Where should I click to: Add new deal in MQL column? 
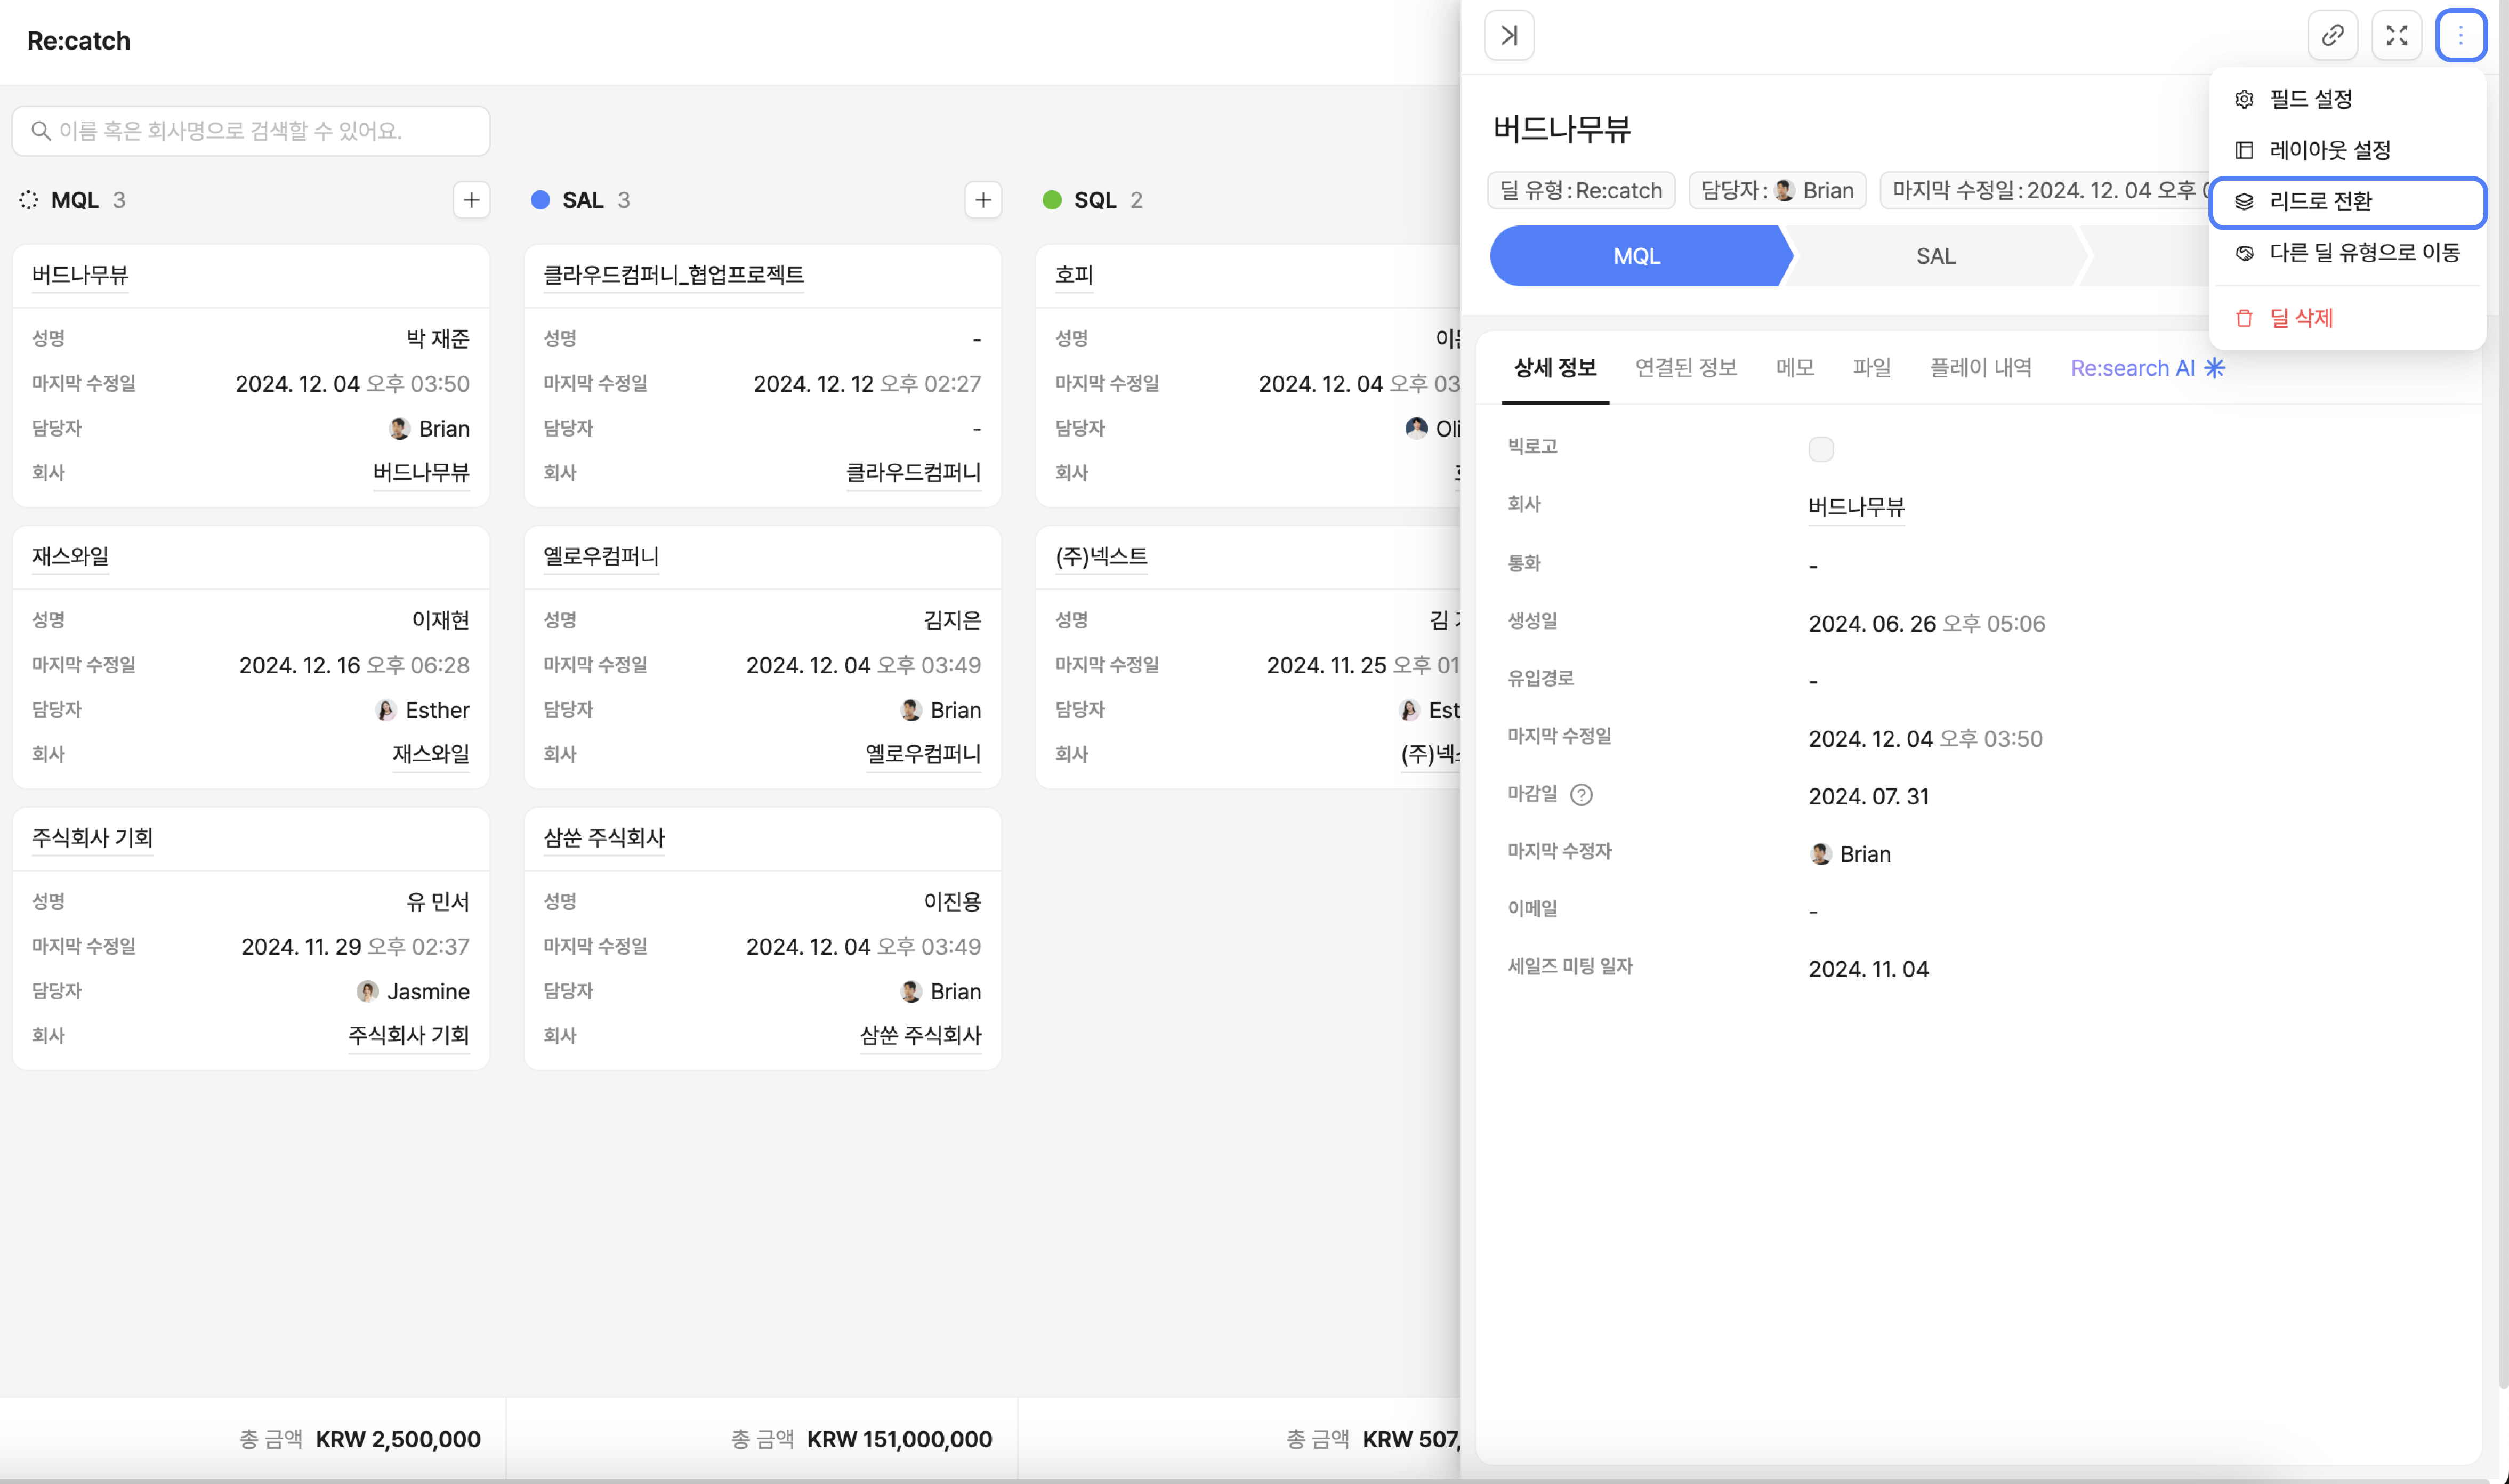[471, 200]
